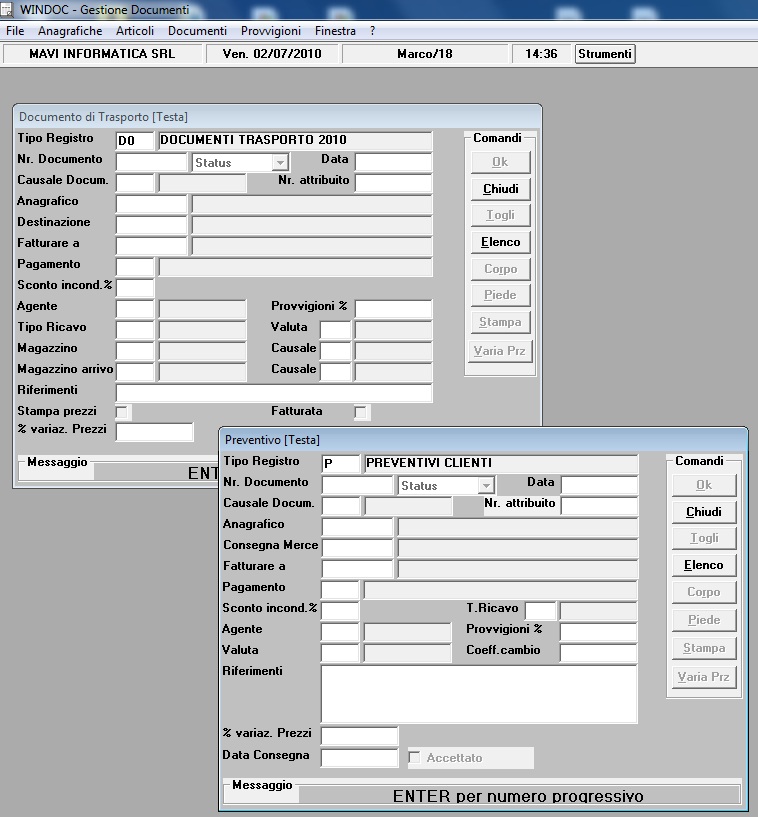Image resolution: width=758 pixels, height=817 pixels.
Task: Click Piede in Preventivo window
Action: click(704, 620)
